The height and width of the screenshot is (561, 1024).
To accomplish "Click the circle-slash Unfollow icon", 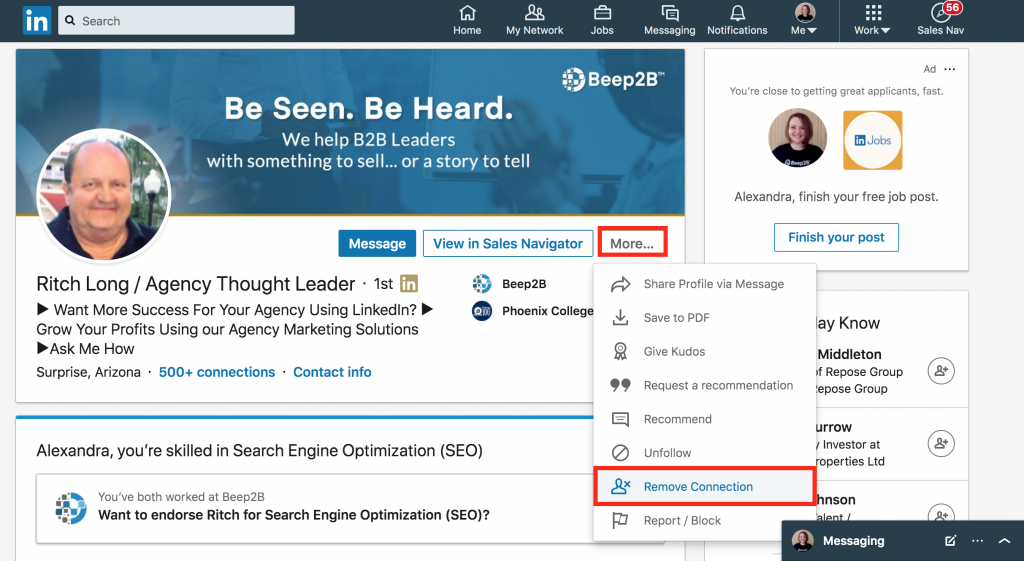I will pyautogui.click(x=620, y=453).
